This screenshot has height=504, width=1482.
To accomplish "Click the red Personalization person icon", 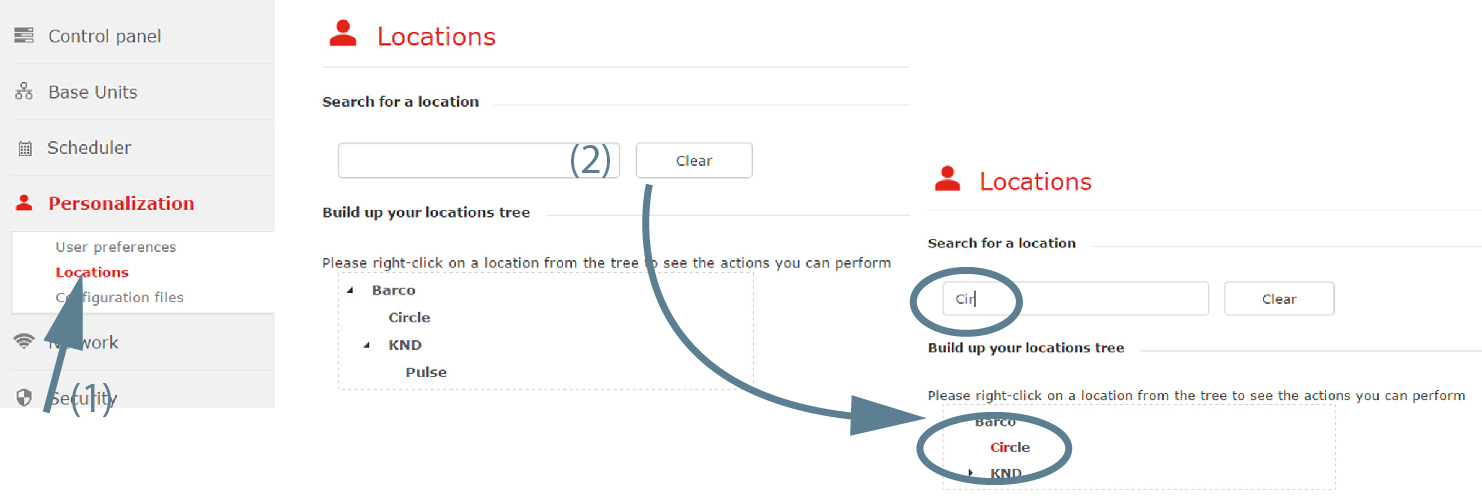I will coord(24,203).
